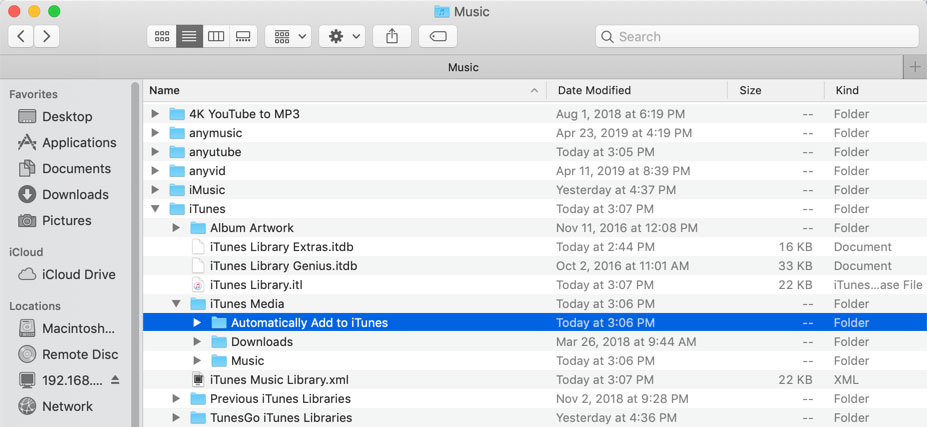The image size is (927, 427).
Task: Eject the 192.168 server
Action: tap(115, 380)
